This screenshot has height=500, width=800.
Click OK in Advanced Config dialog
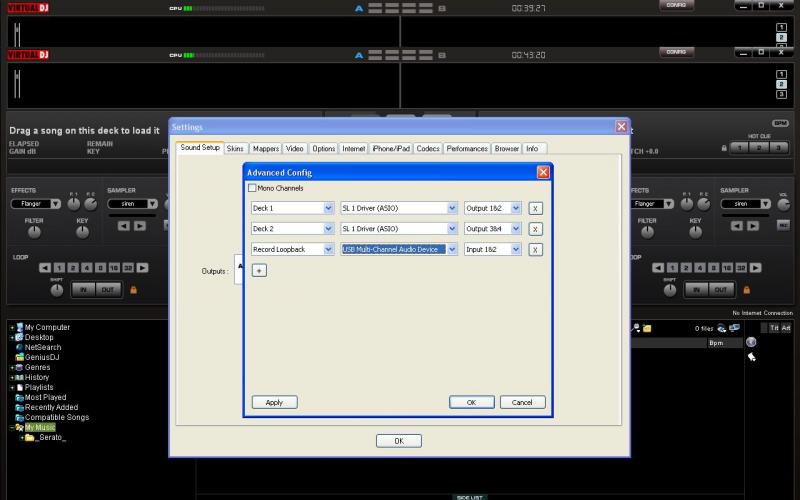471,403
